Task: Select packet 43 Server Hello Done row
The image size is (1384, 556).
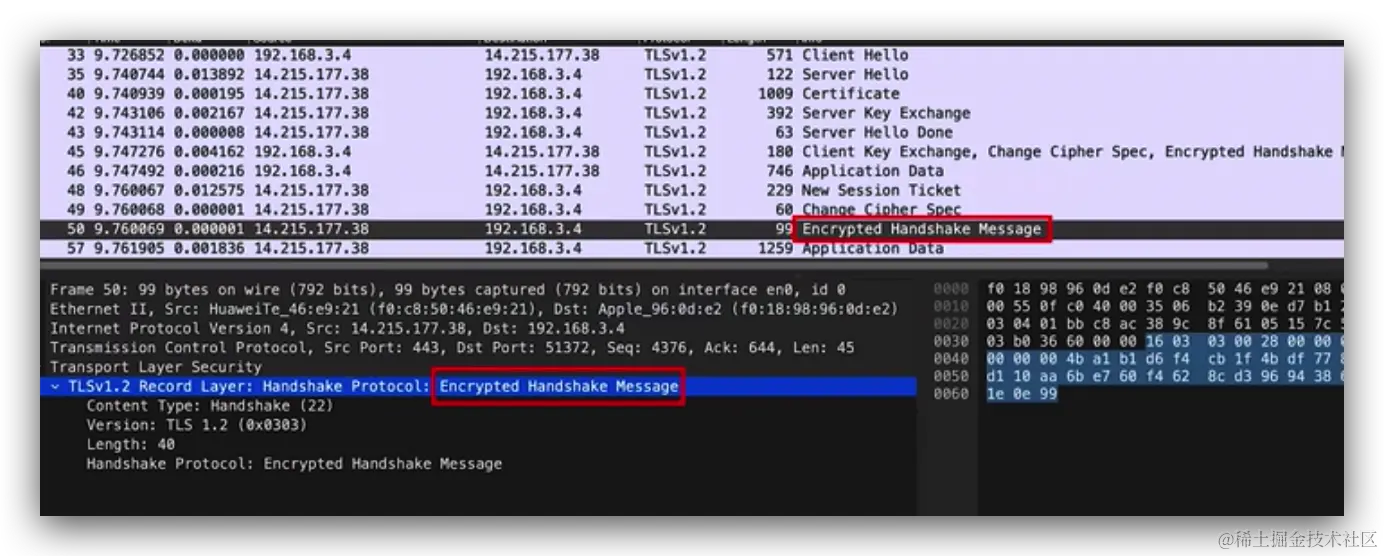Action: click(692, 132)
